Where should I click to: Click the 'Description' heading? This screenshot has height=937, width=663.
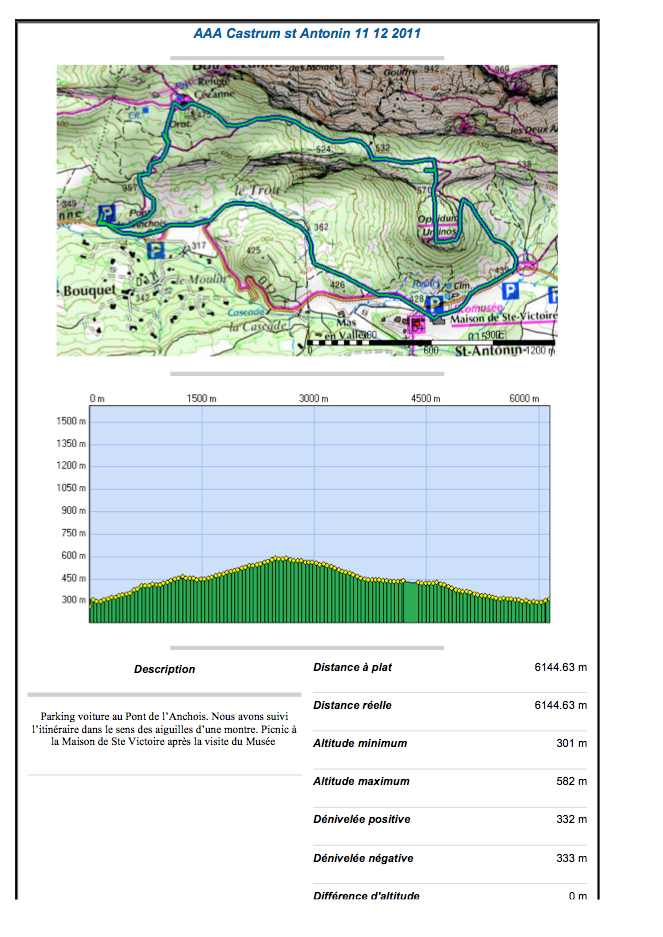[x=164, y=669]
